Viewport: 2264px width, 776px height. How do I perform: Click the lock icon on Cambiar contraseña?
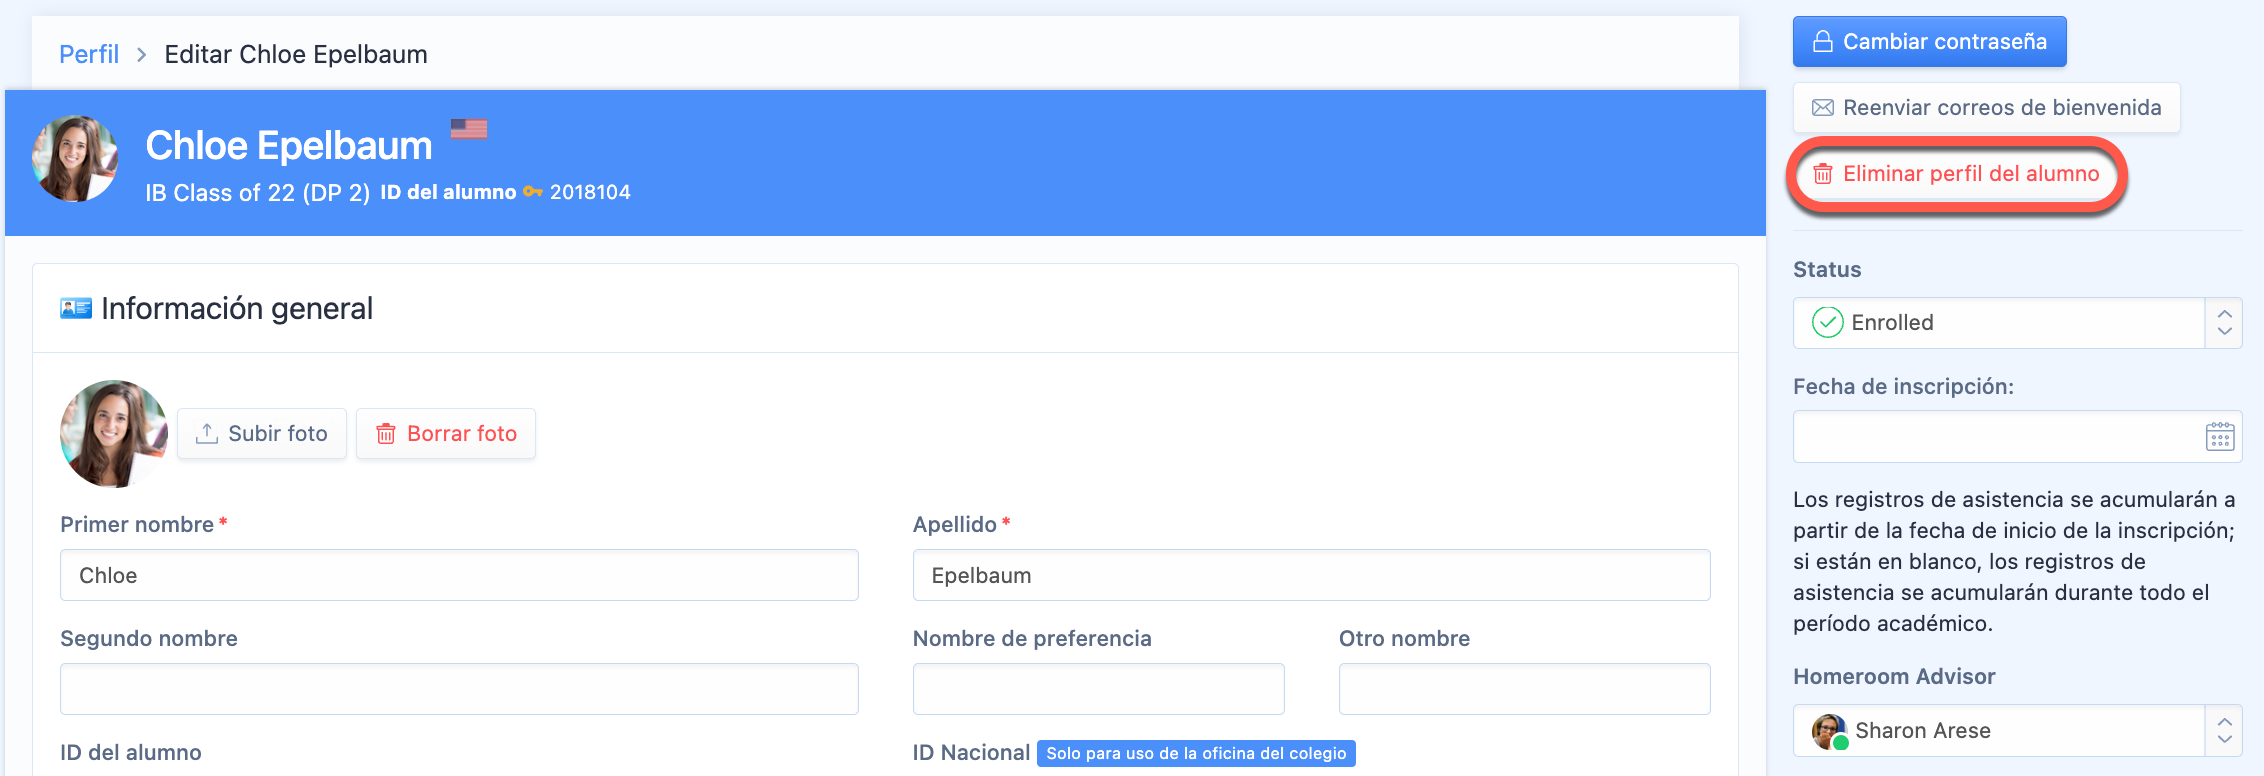1822,42
